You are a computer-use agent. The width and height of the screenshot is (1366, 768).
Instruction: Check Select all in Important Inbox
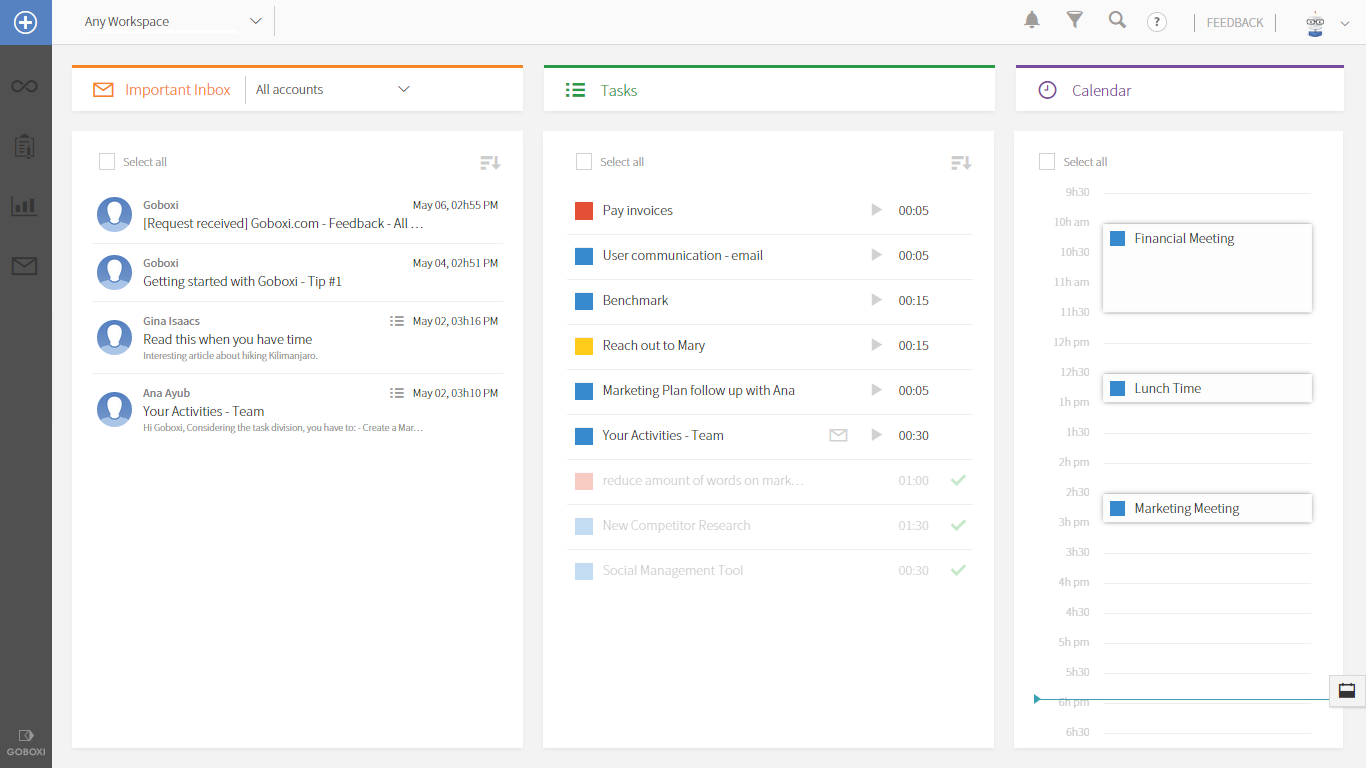coord(107,162)
